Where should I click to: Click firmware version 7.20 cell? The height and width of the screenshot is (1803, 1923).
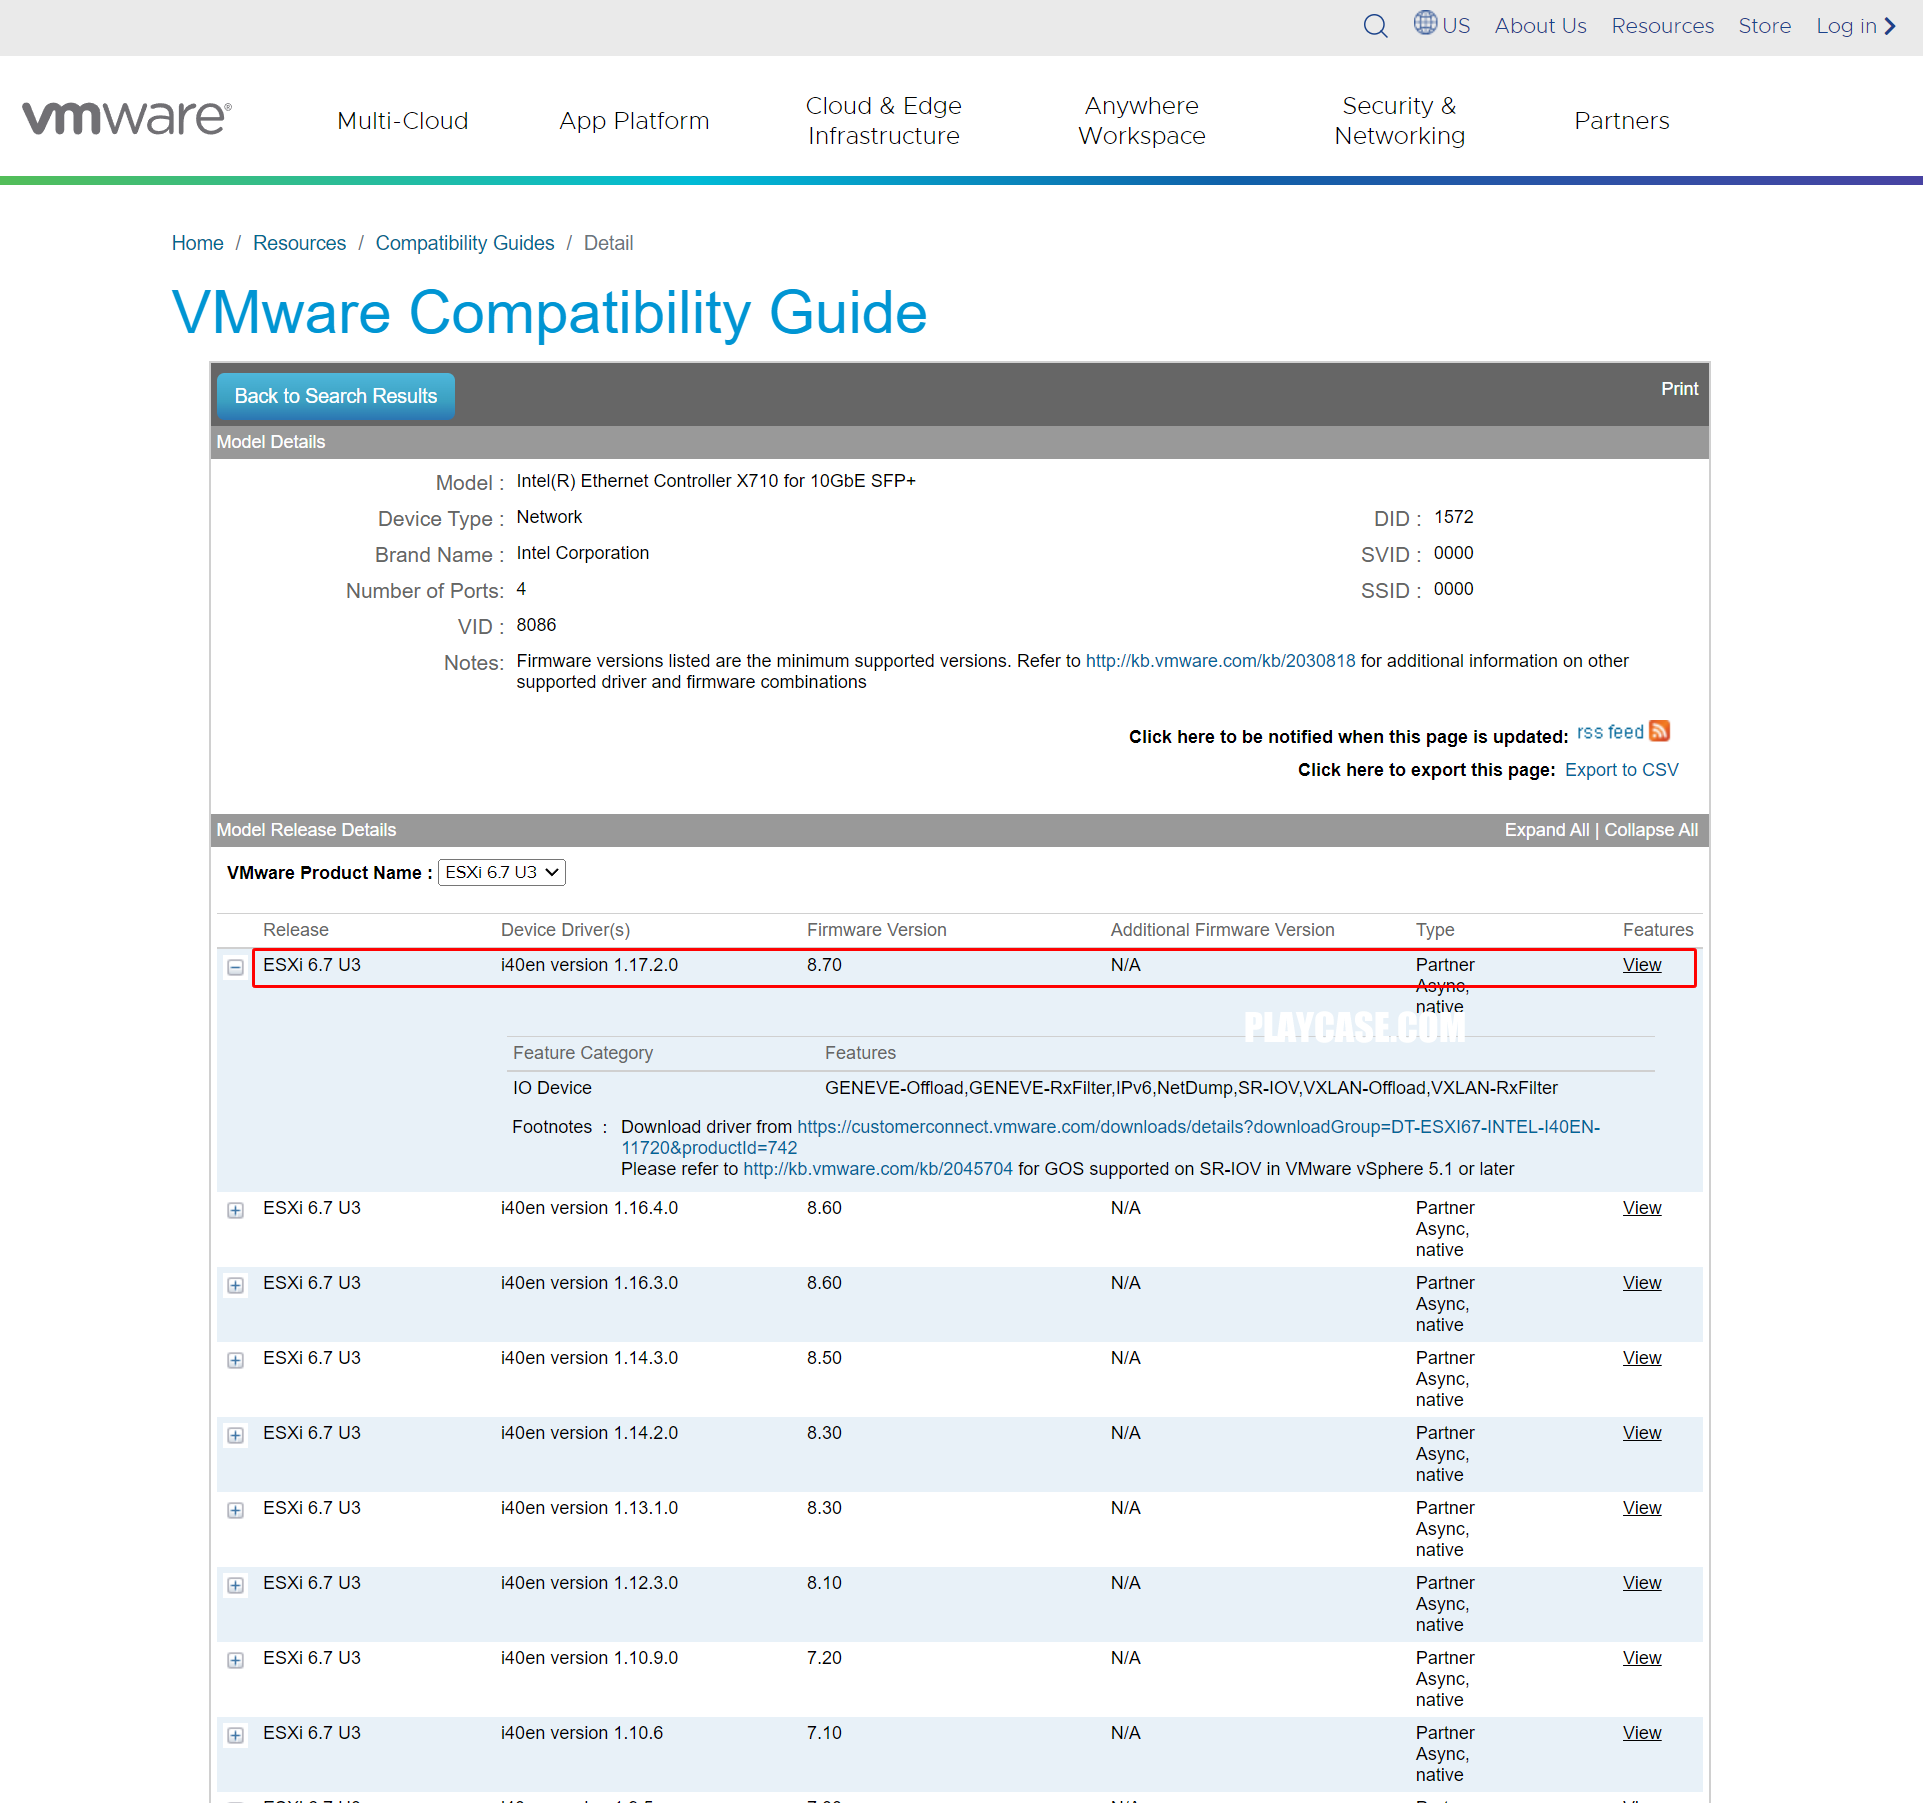tap(824, 1658)
